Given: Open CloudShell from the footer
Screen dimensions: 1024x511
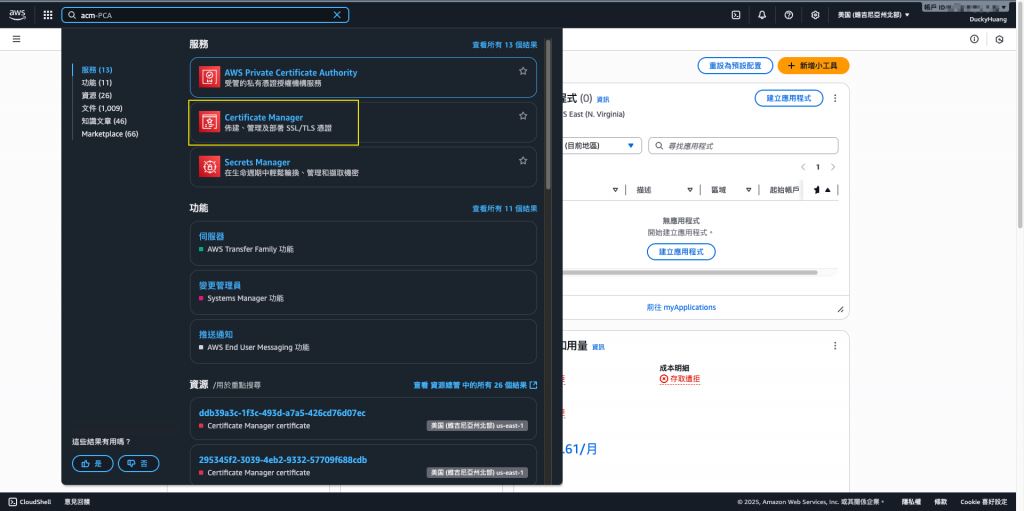Looking at the screenshot, I should (x=30, y=502).
